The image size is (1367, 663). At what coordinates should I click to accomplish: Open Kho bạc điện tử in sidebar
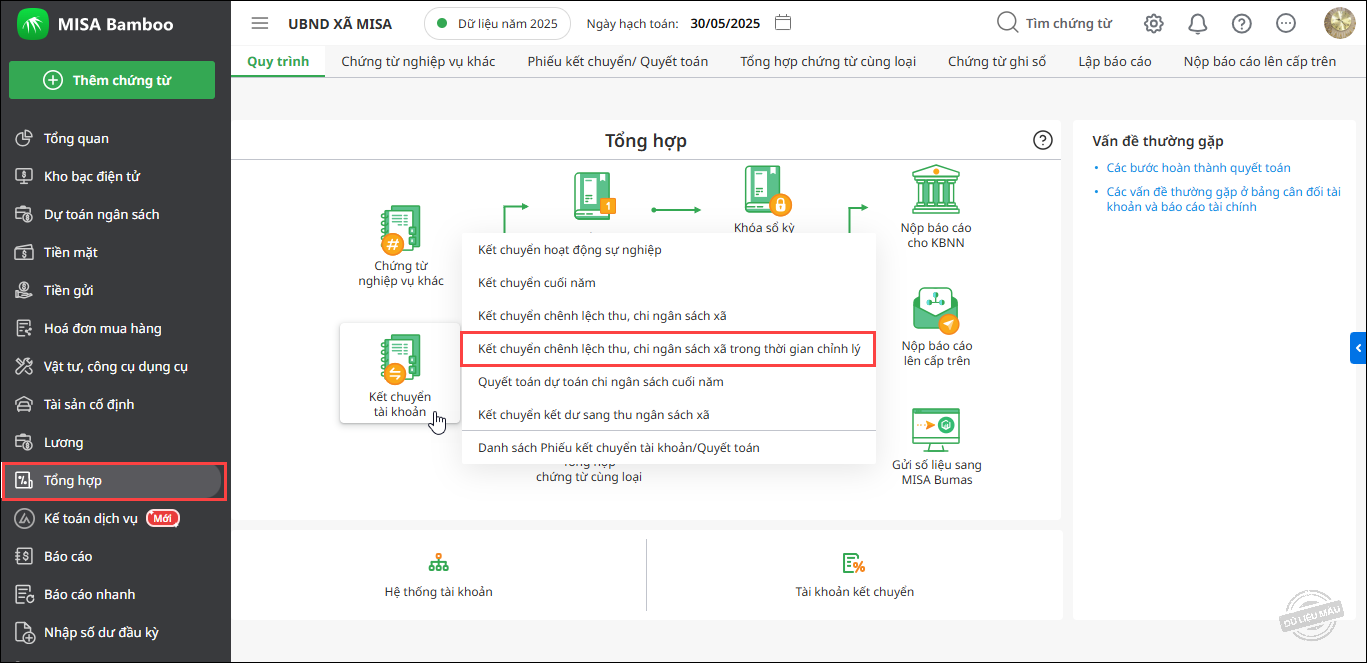(115, 176)
